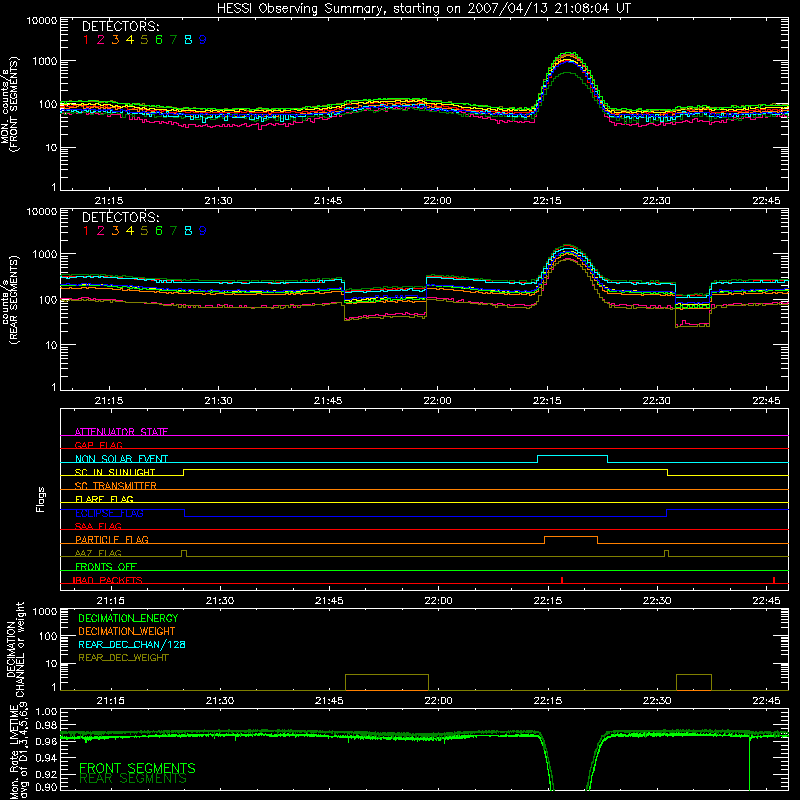Click REAR SEGMENTS label in livetime panel
Viewport: 800px width, 800px height.
pyautogui.click(x=133, y=779)
